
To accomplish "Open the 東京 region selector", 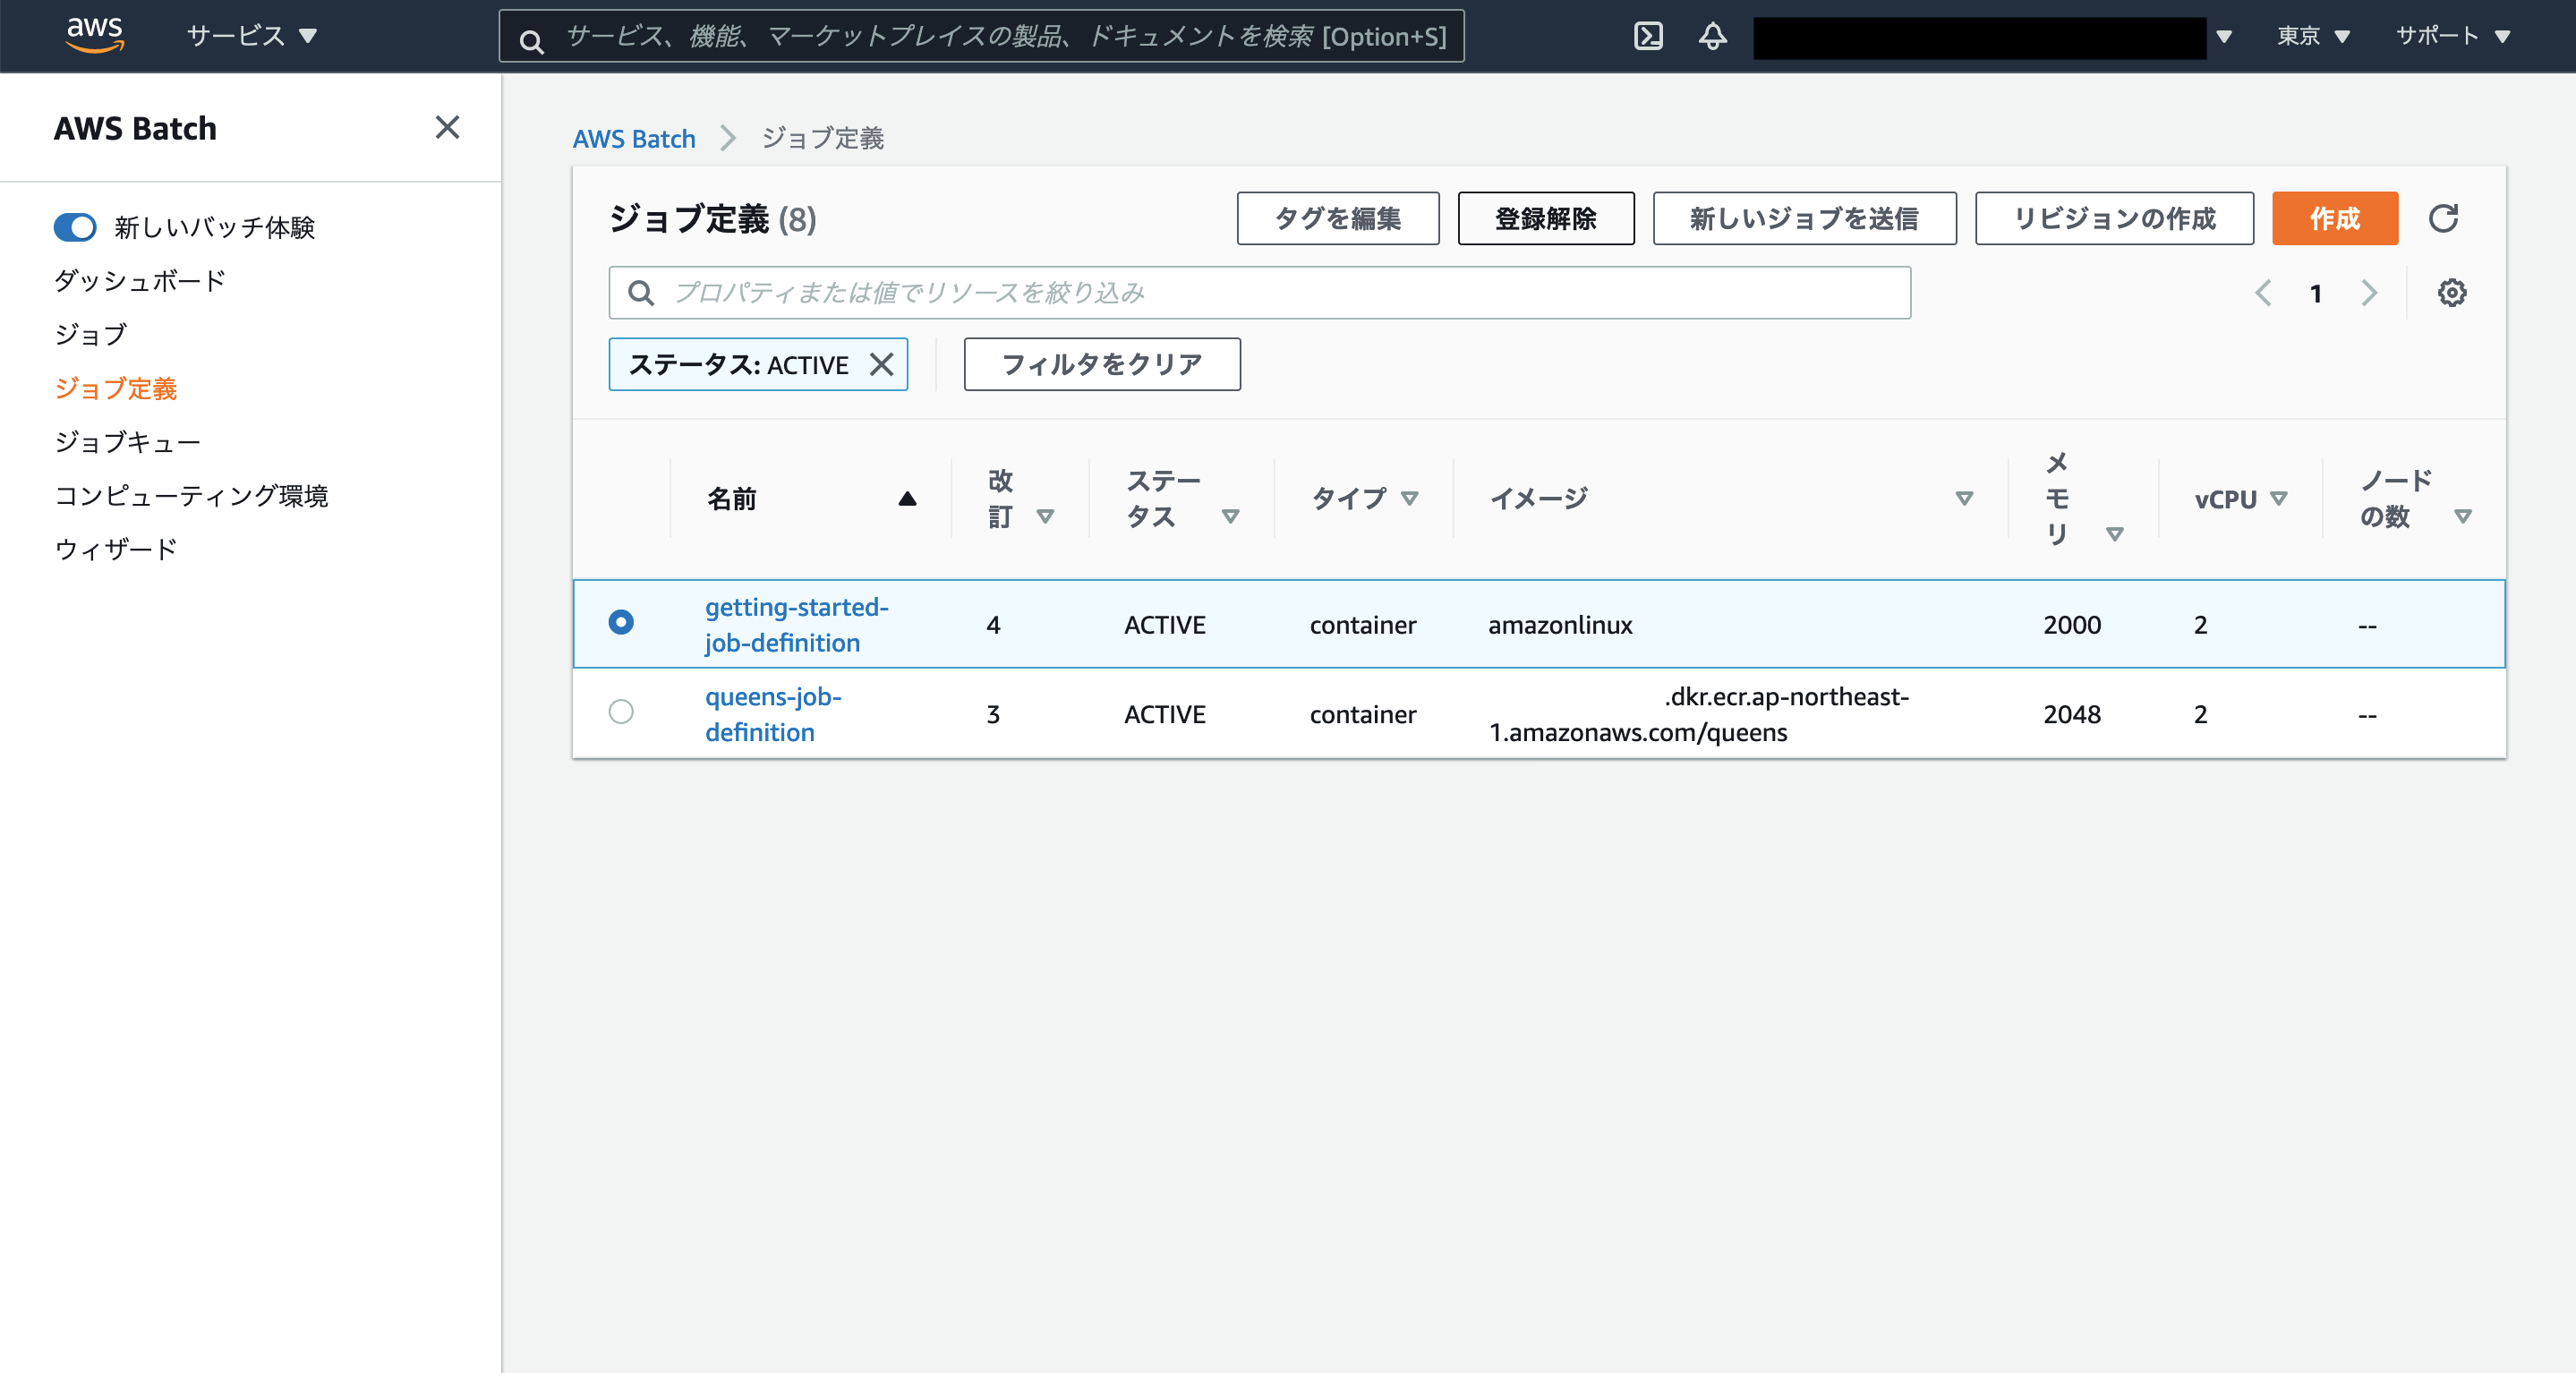I will [2313, 36].
